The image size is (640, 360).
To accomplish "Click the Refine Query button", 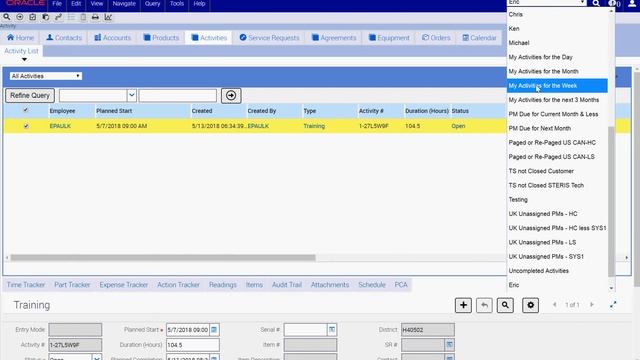I will (30, 96).
